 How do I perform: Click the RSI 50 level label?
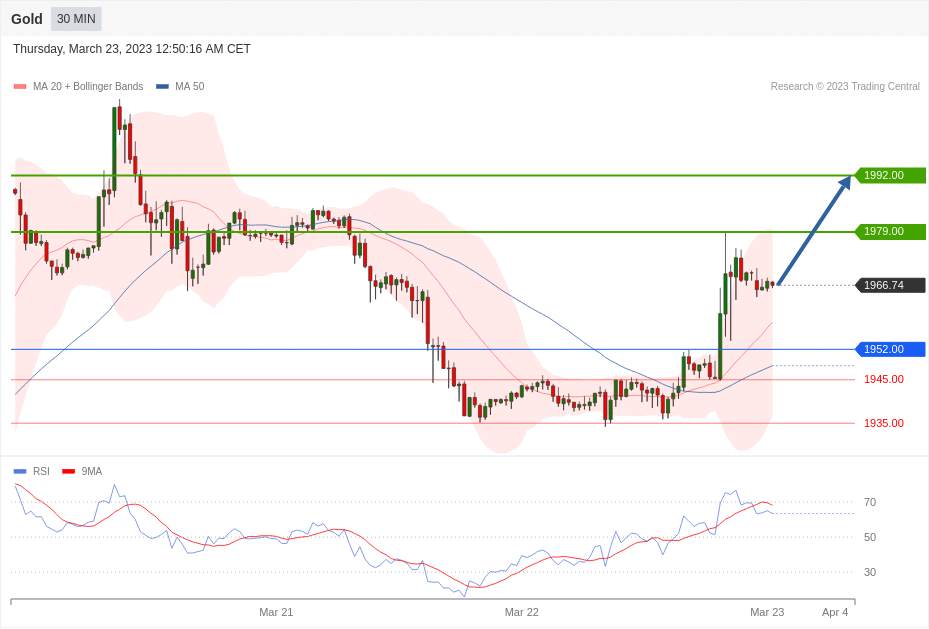pos(870,537)
